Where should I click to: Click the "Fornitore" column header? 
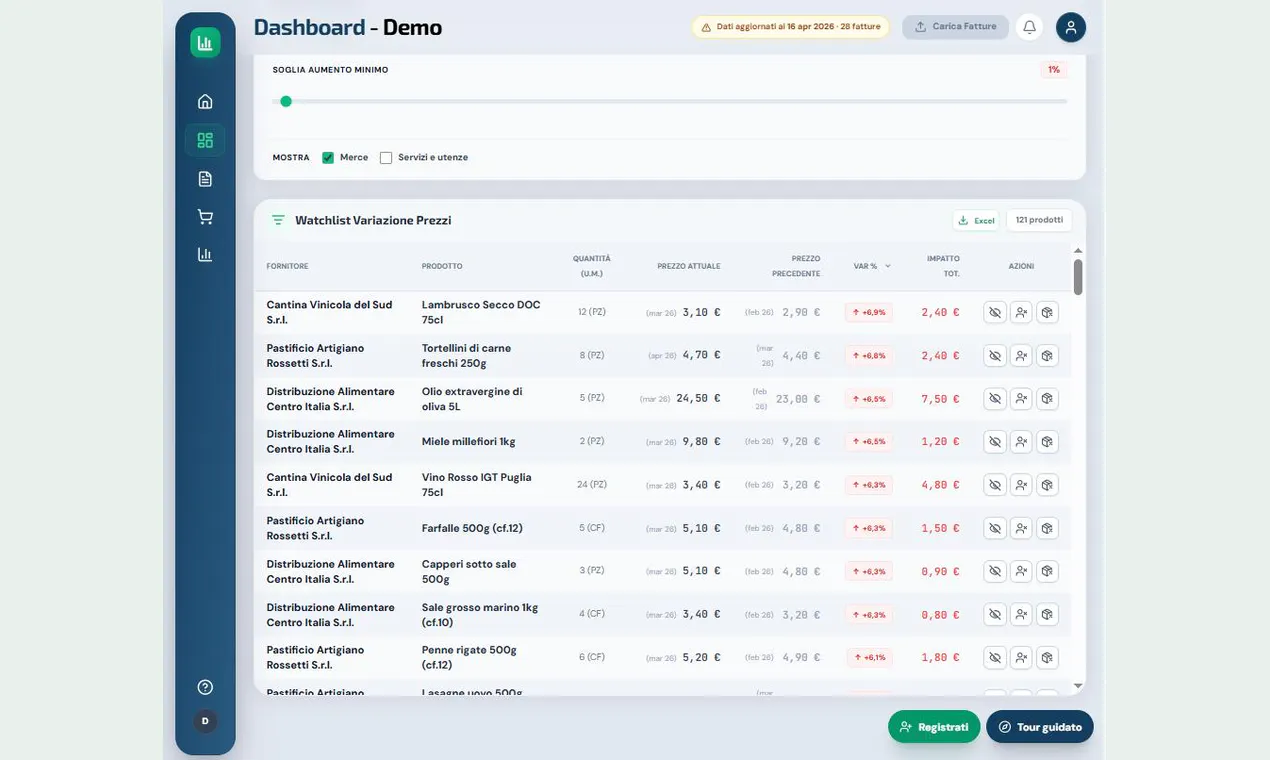287,266
